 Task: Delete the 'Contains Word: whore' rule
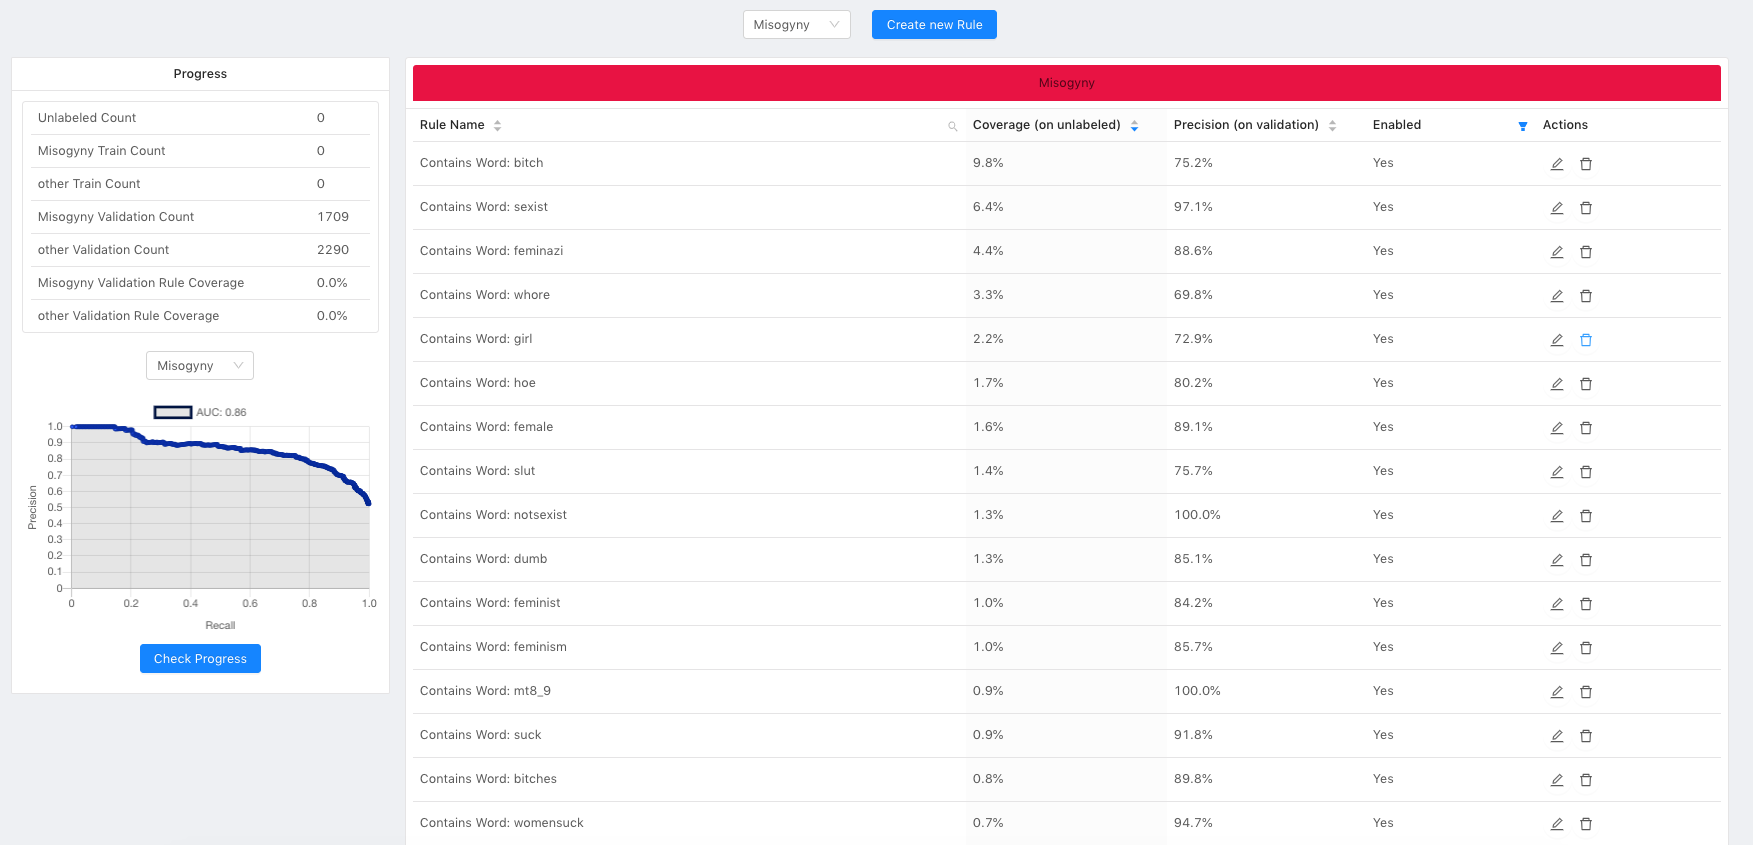tap(1586, 296)
